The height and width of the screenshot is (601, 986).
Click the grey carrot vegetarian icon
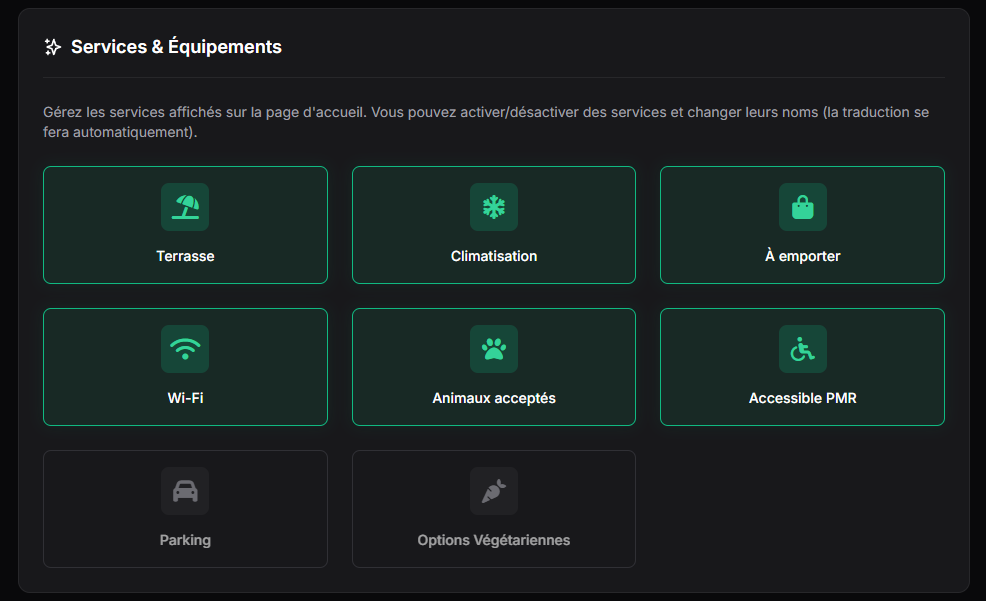coord(494,491)
